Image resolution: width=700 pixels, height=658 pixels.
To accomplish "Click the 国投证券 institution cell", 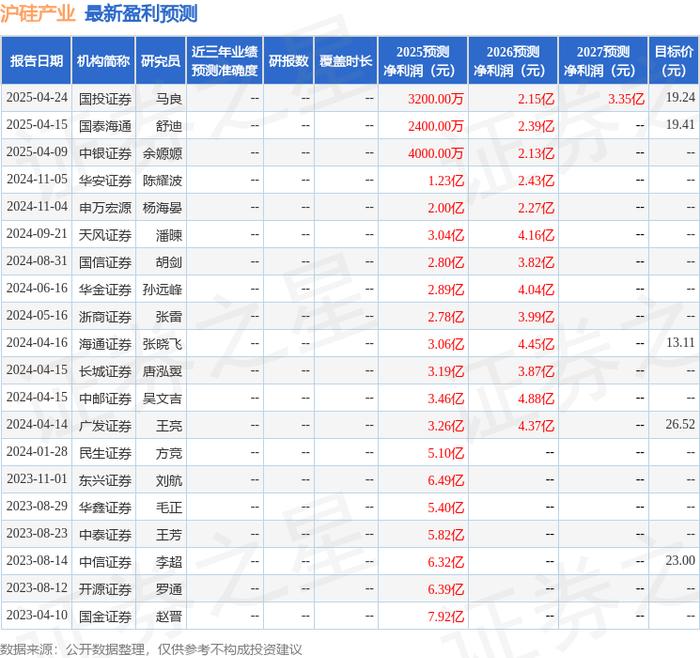I will 105,99.
